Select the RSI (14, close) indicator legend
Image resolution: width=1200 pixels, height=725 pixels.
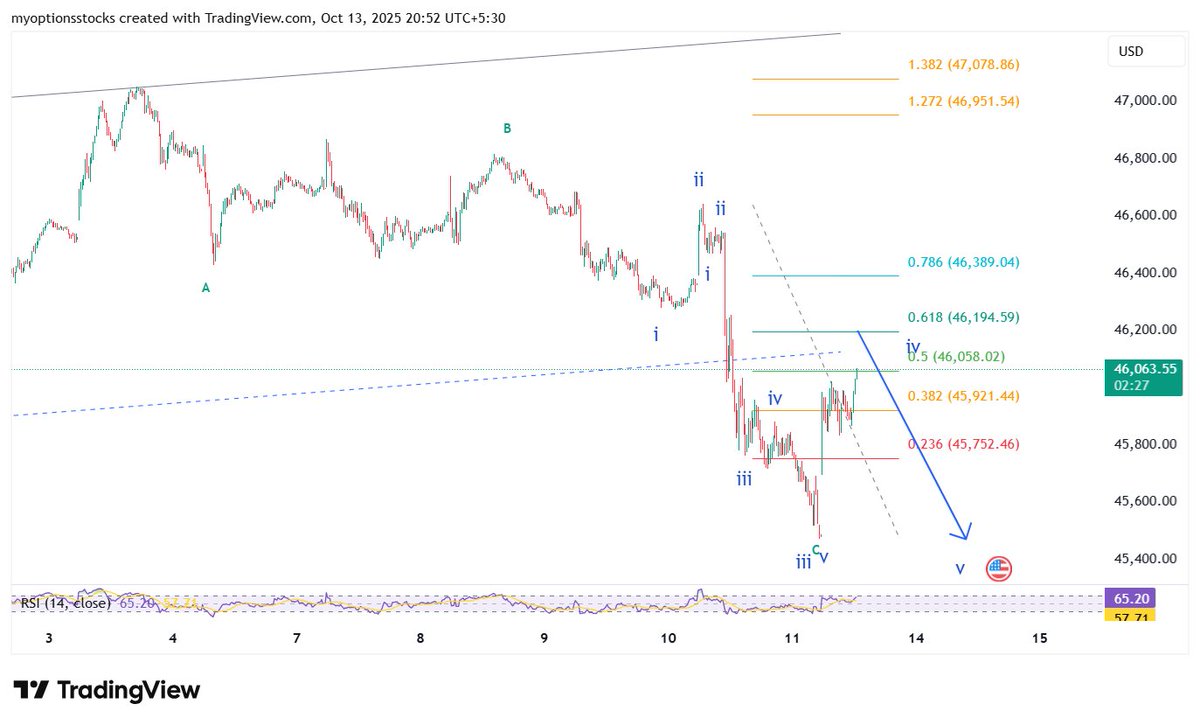pos(66,603)
